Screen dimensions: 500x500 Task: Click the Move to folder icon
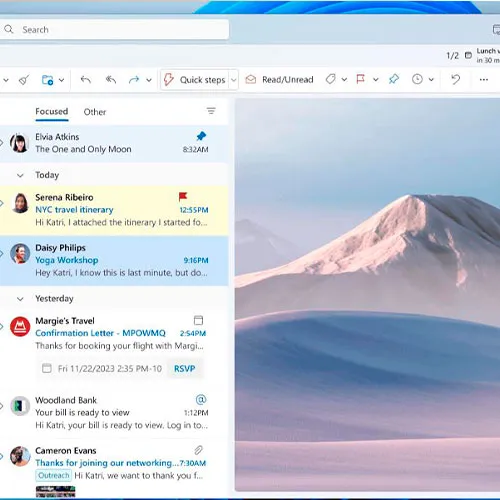pyautogui.click(x=47, y=80)
